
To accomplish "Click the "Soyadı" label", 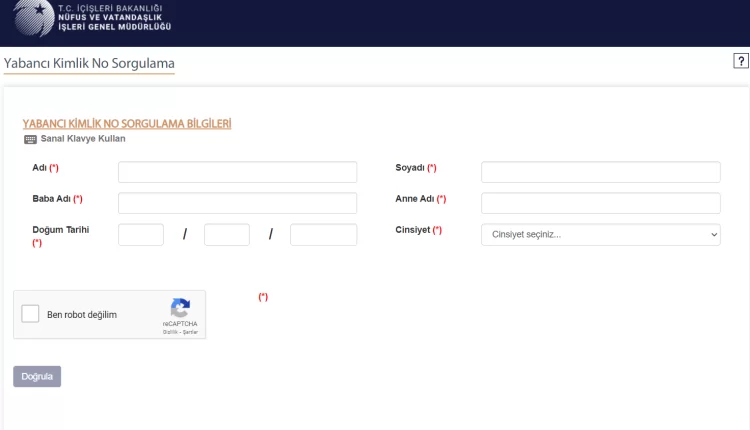I will [x=410, y=167].
